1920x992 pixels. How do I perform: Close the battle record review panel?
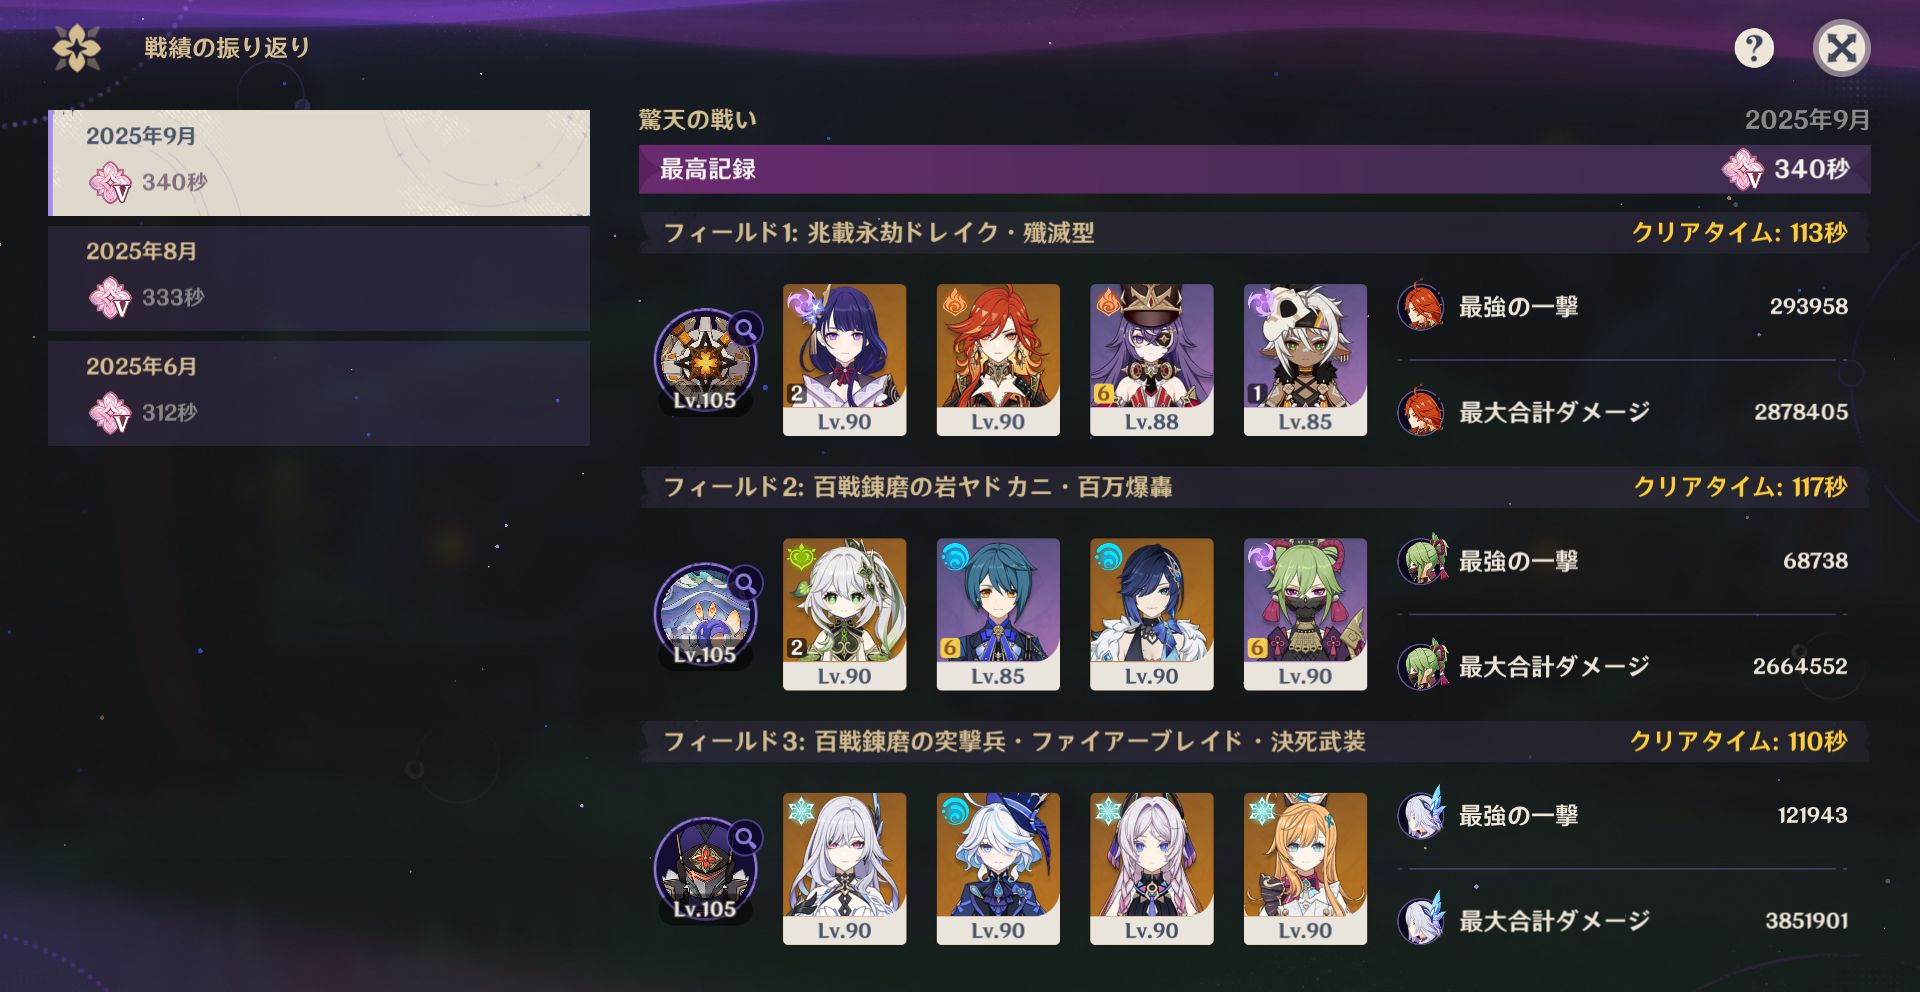(1841, 48)
